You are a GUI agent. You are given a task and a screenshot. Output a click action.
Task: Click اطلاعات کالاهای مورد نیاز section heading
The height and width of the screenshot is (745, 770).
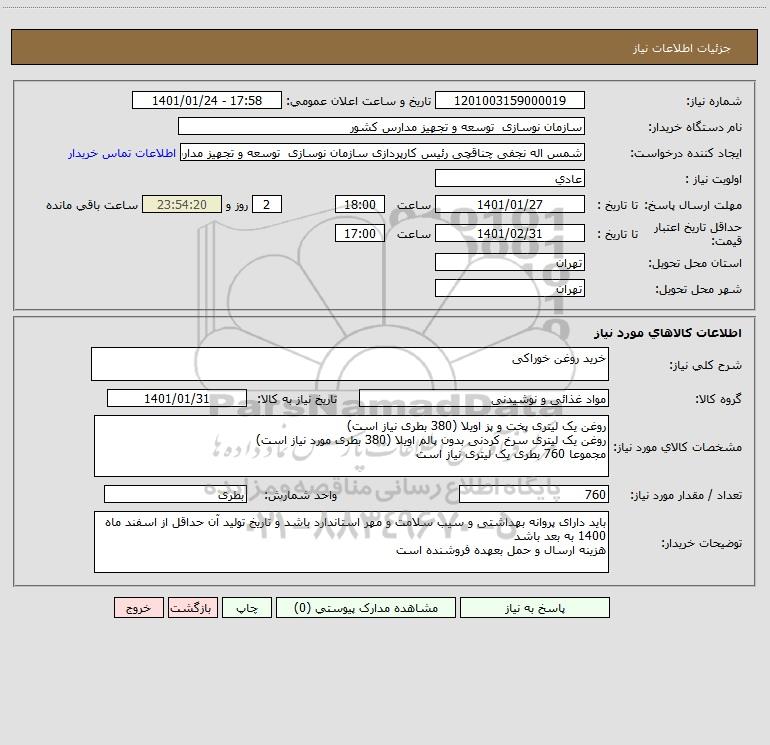[x=667, y=333]
